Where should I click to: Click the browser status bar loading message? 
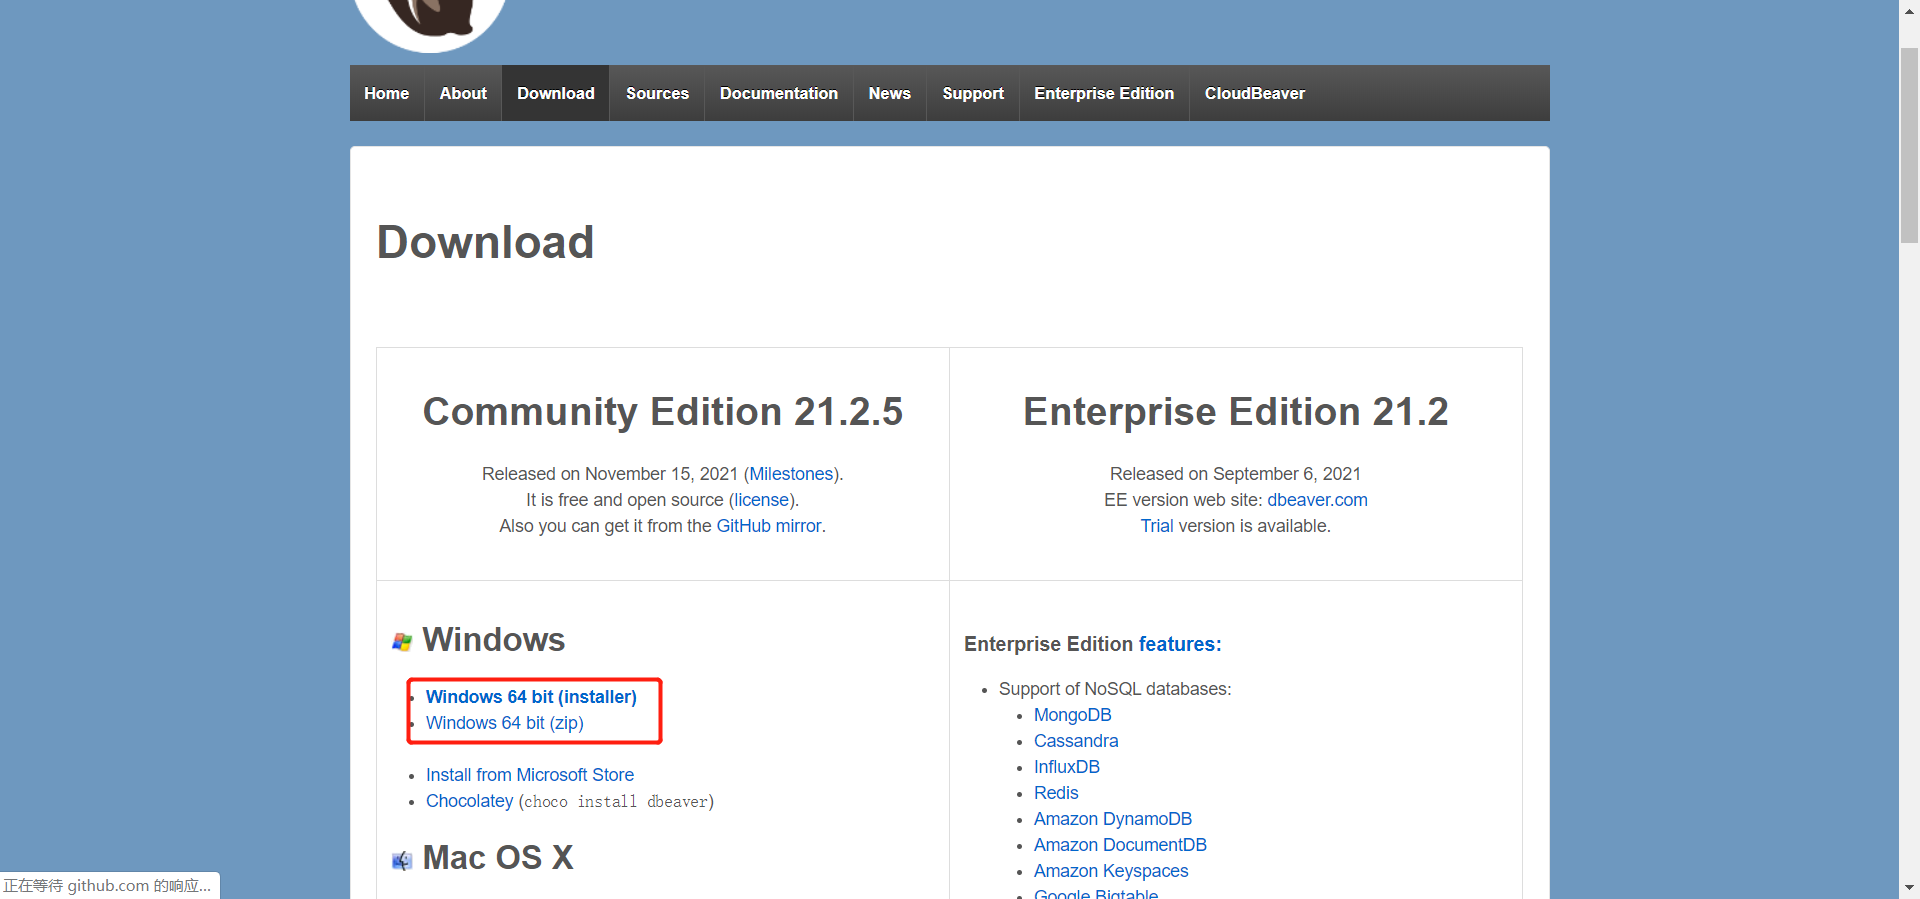click(x=108, y=886)
